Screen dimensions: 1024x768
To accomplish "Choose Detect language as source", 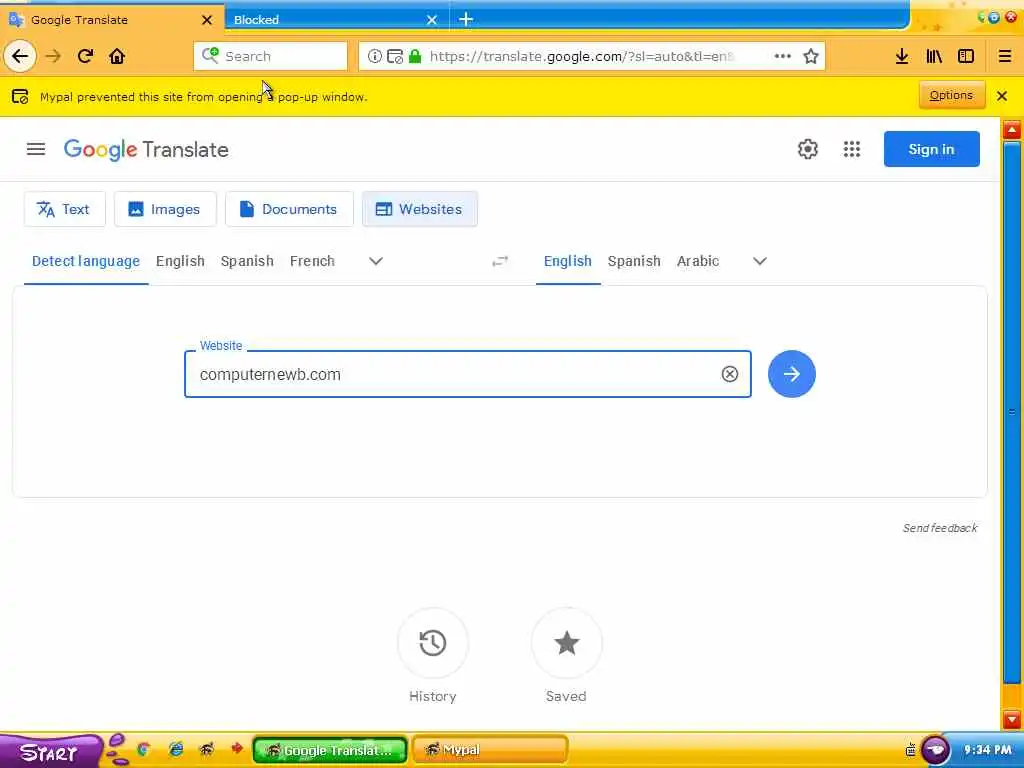I will coord(86,261).
